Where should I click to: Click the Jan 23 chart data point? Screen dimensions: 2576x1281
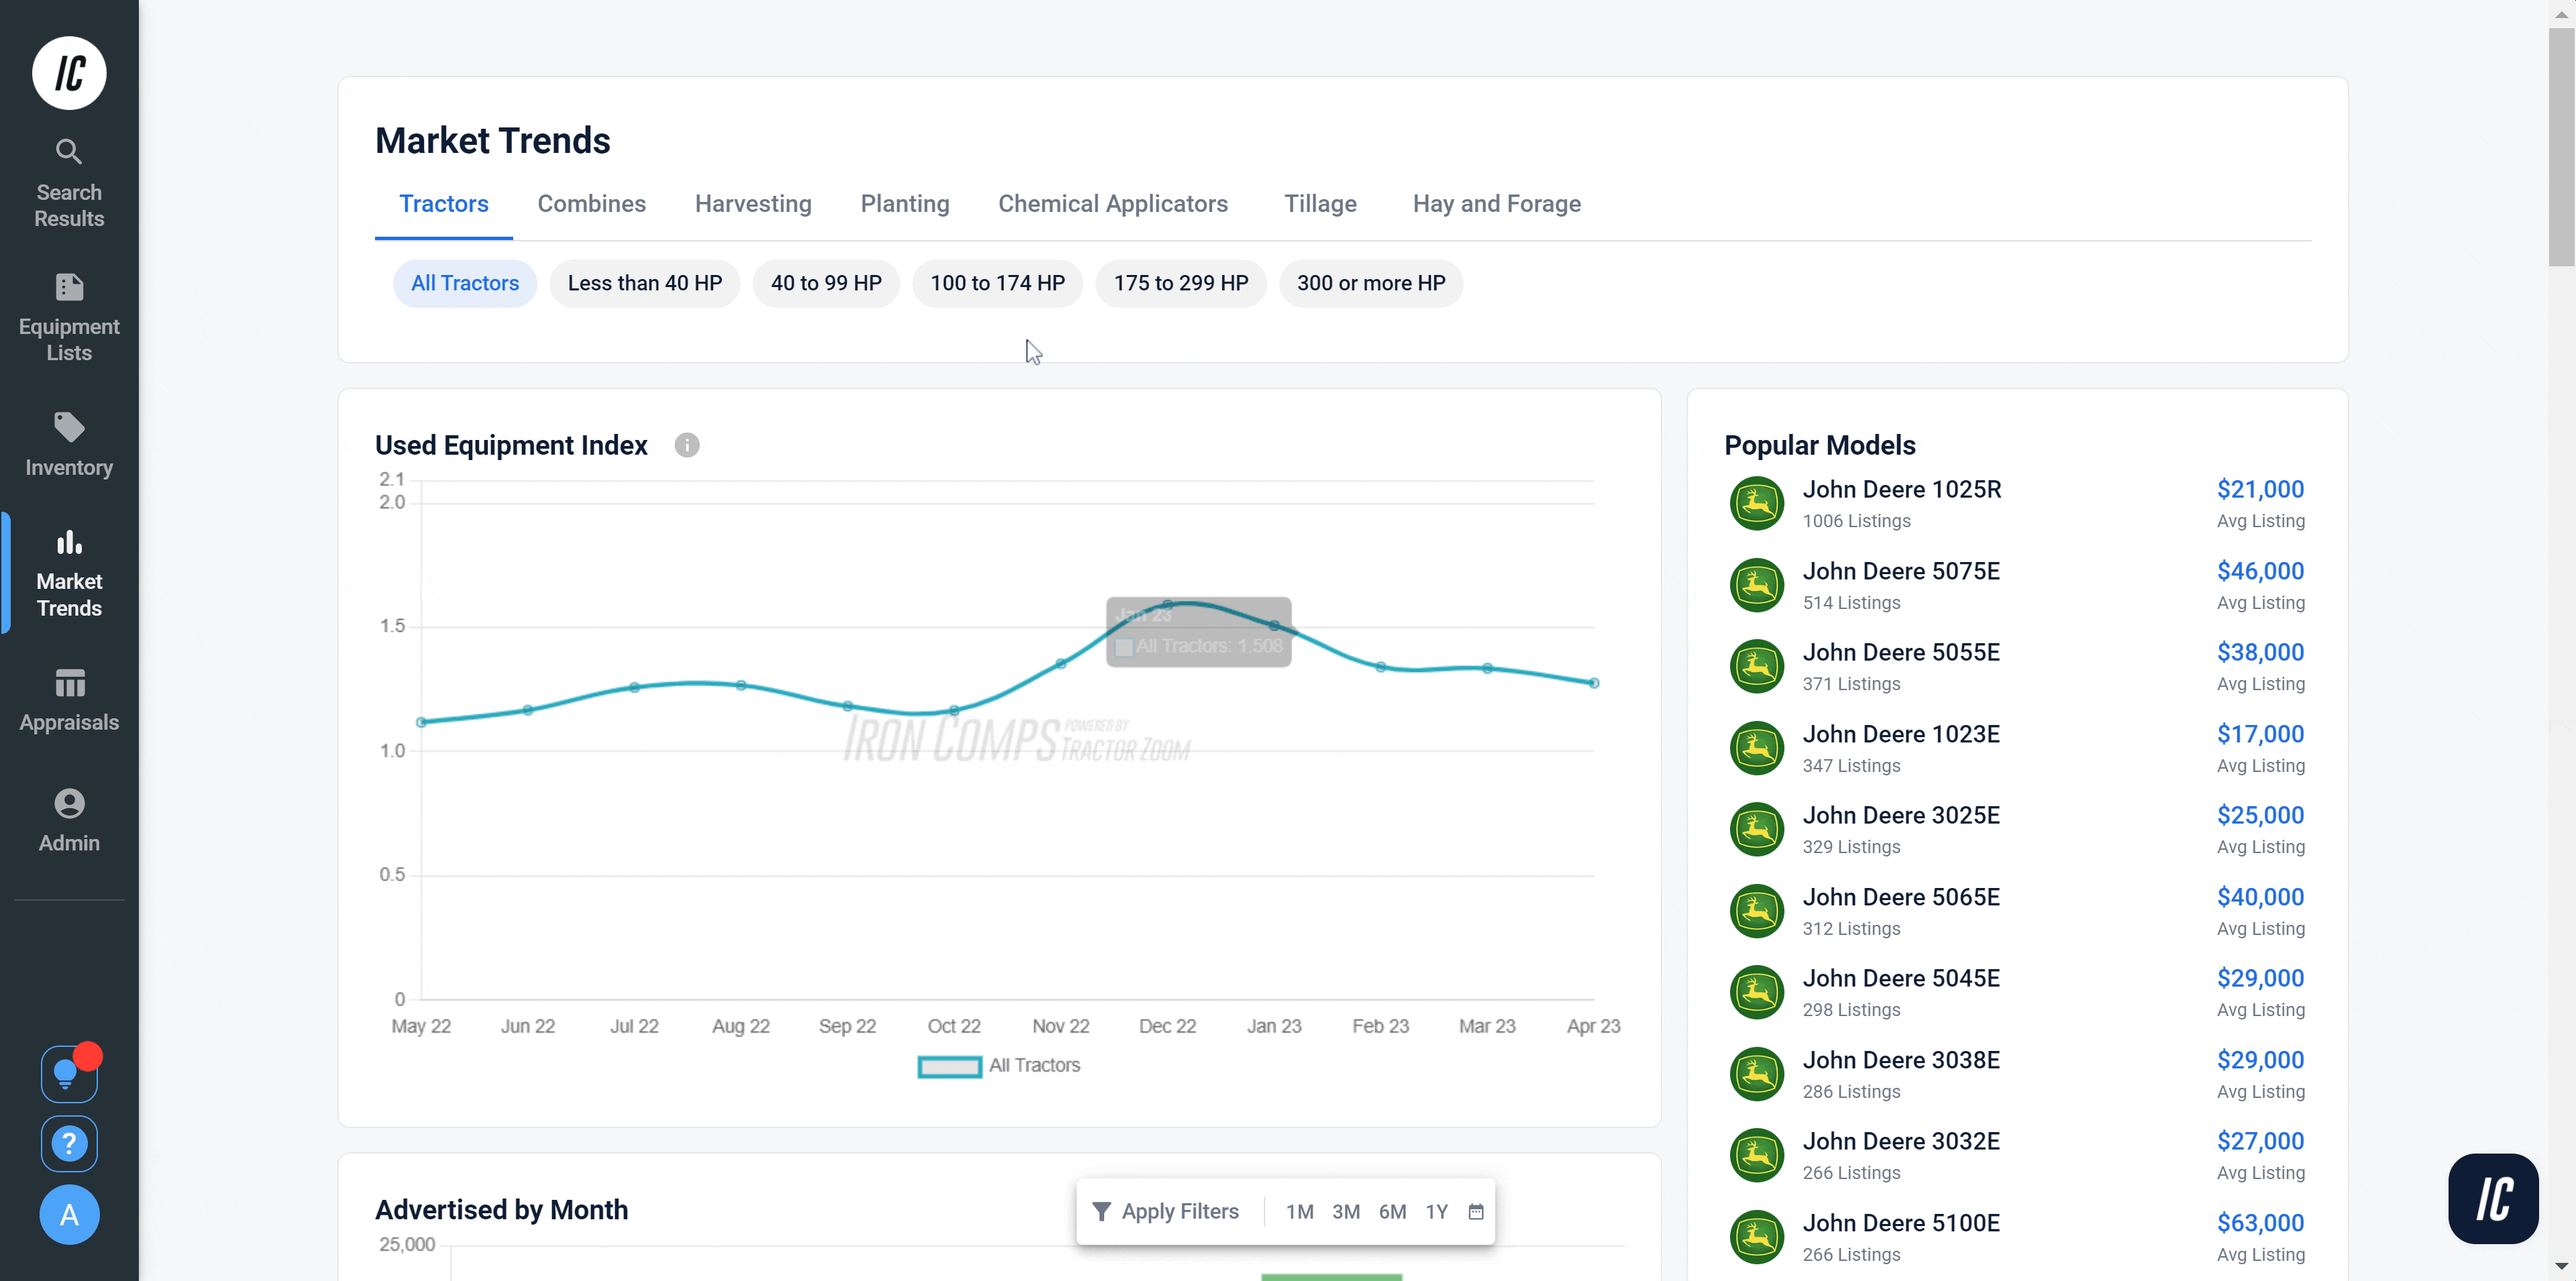(1274, 626)
